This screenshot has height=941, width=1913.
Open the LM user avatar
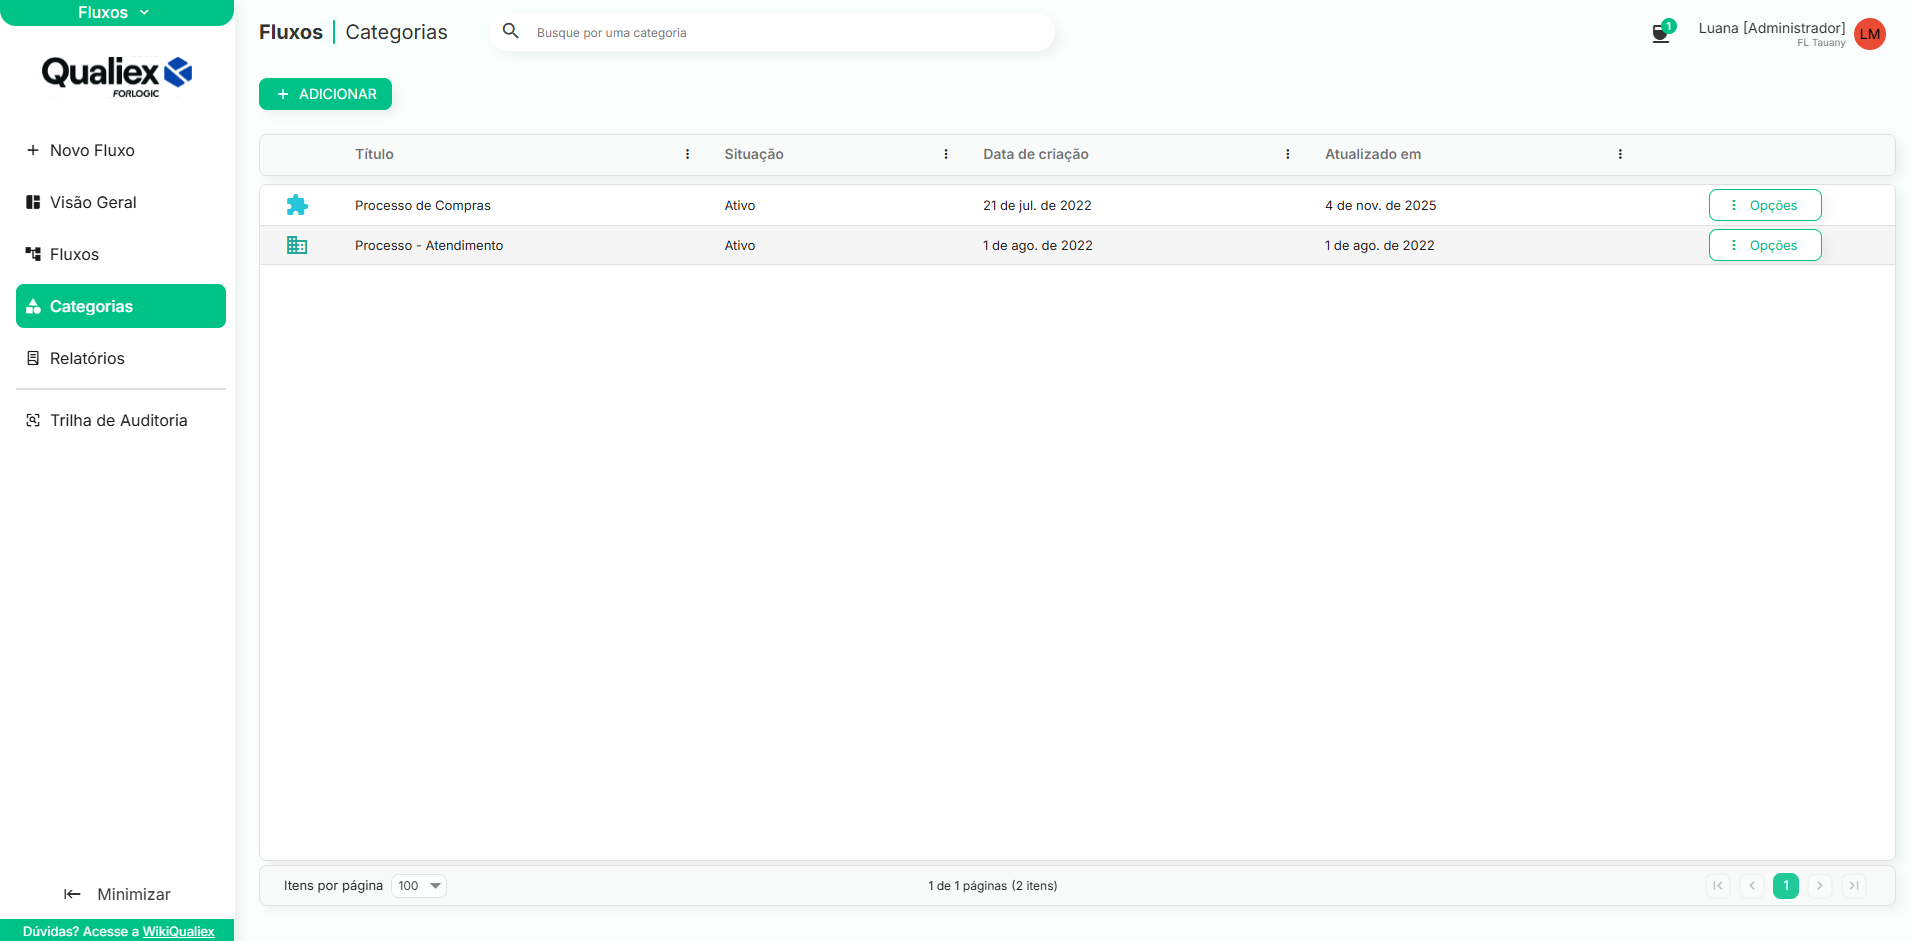pyautogui.click(x=1869, y=34)
